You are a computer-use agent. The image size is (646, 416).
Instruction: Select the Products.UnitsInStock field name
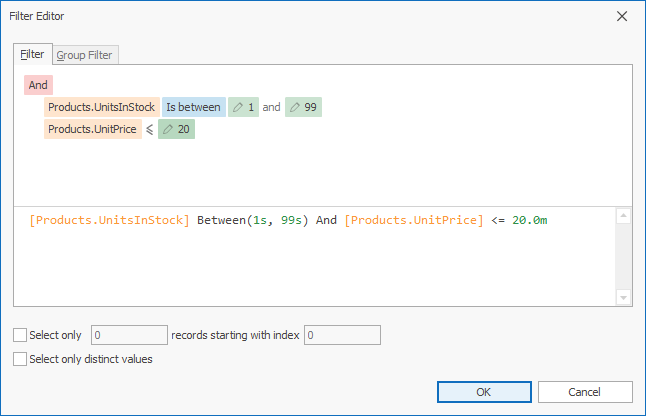(101, 107)
